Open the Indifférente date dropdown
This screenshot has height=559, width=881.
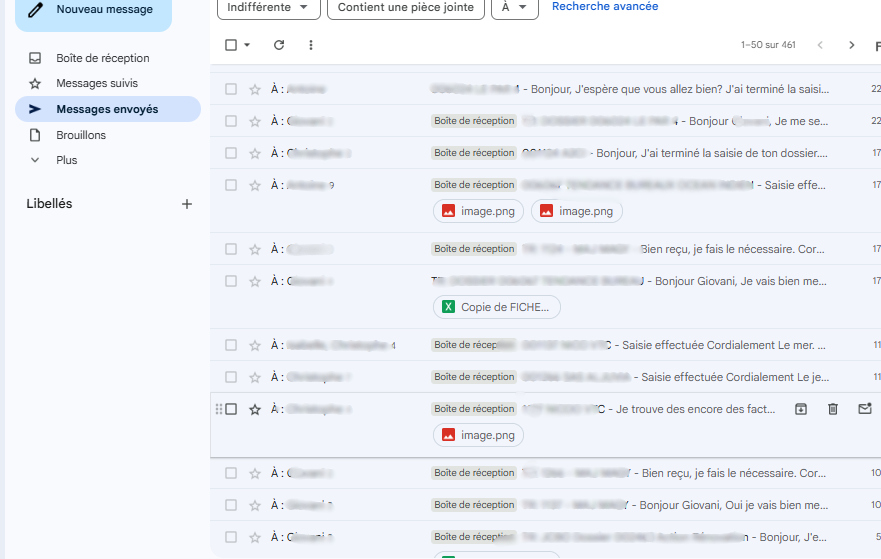click(x=269, y=7)
